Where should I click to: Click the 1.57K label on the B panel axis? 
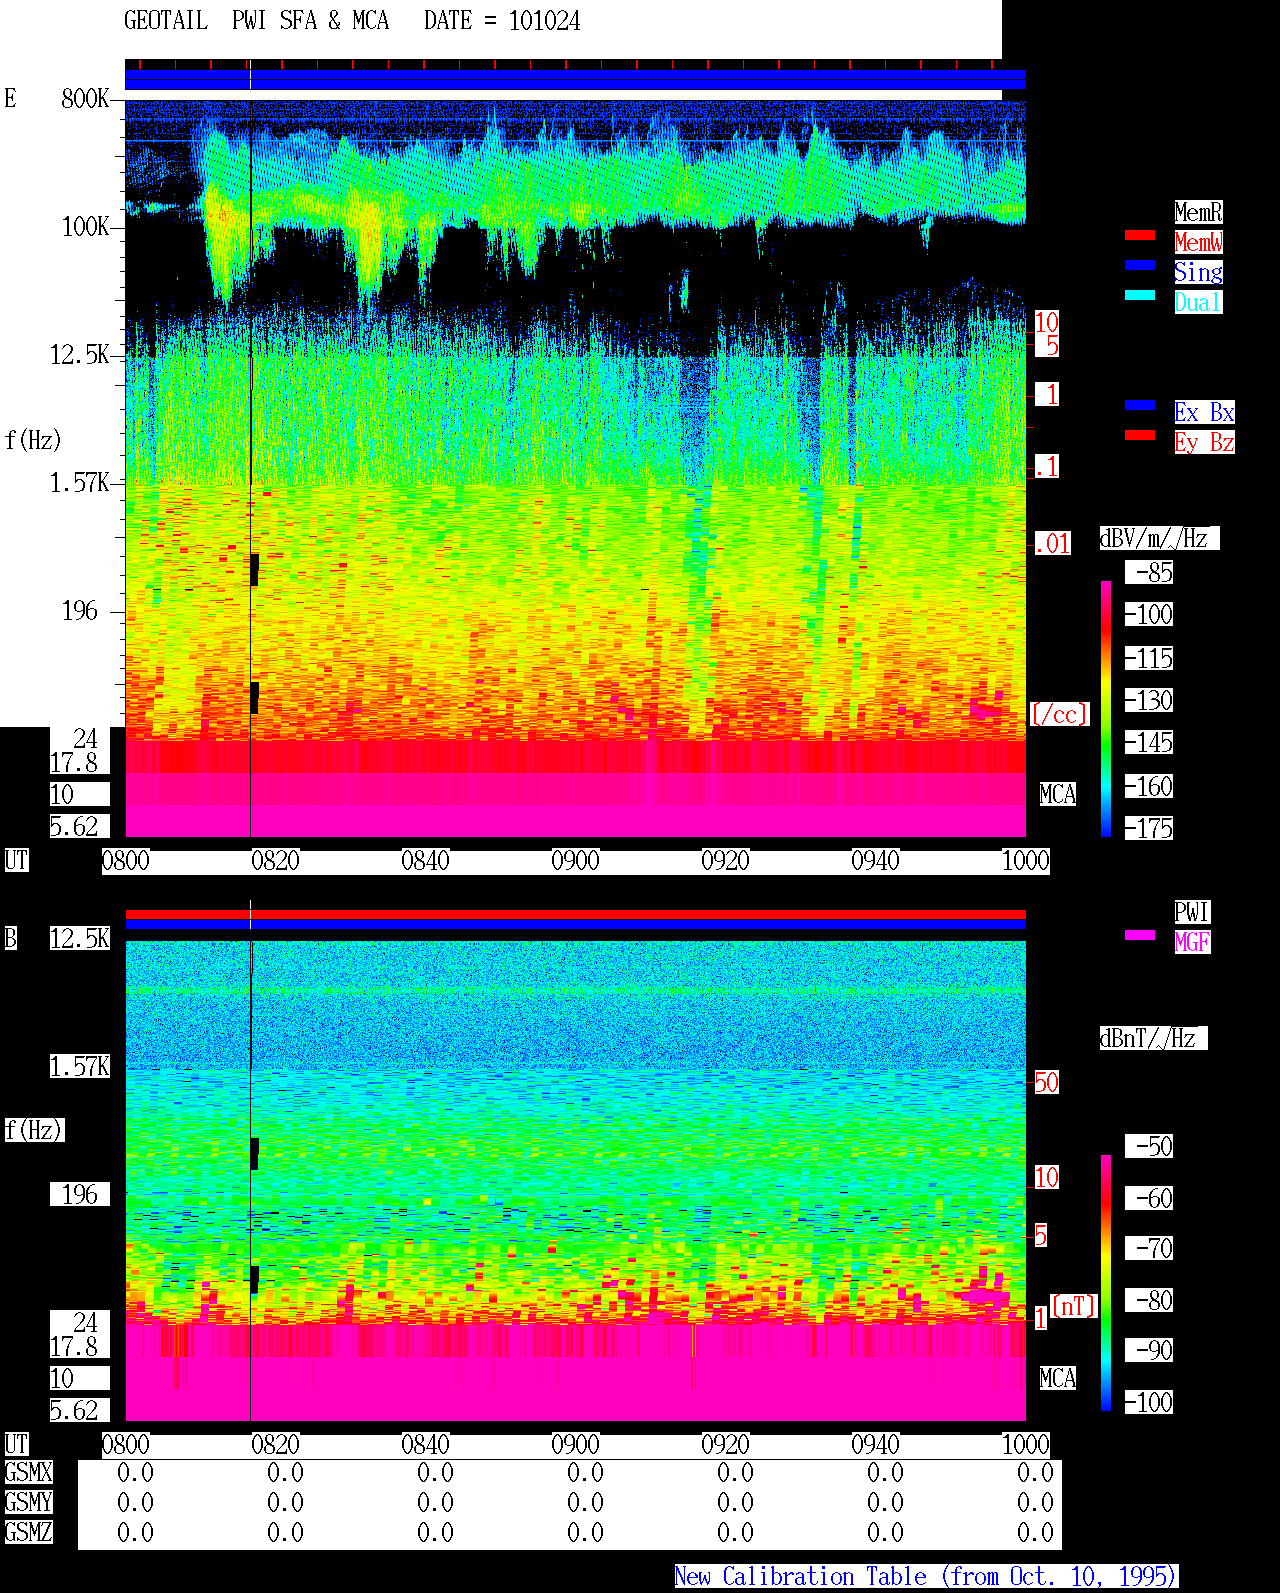[x=80, y=1066]
